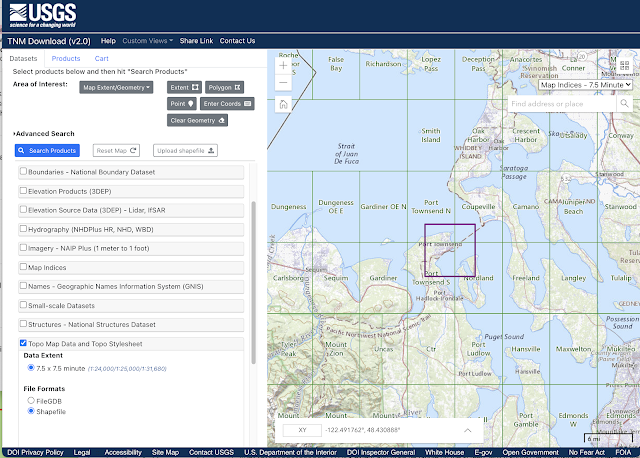640x458 pixels.
Task: Click the datasets panel scrollbar
Action: (x=253, y=282)
